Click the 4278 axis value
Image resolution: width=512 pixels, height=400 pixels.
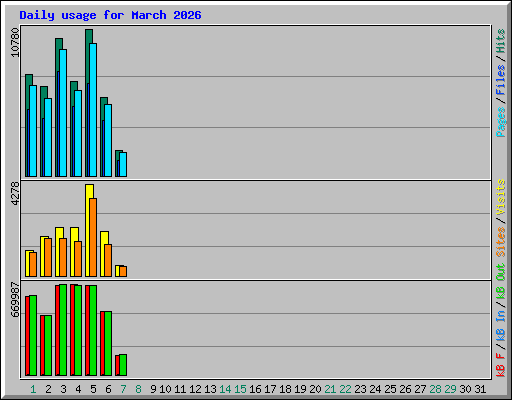coord(15,193)
